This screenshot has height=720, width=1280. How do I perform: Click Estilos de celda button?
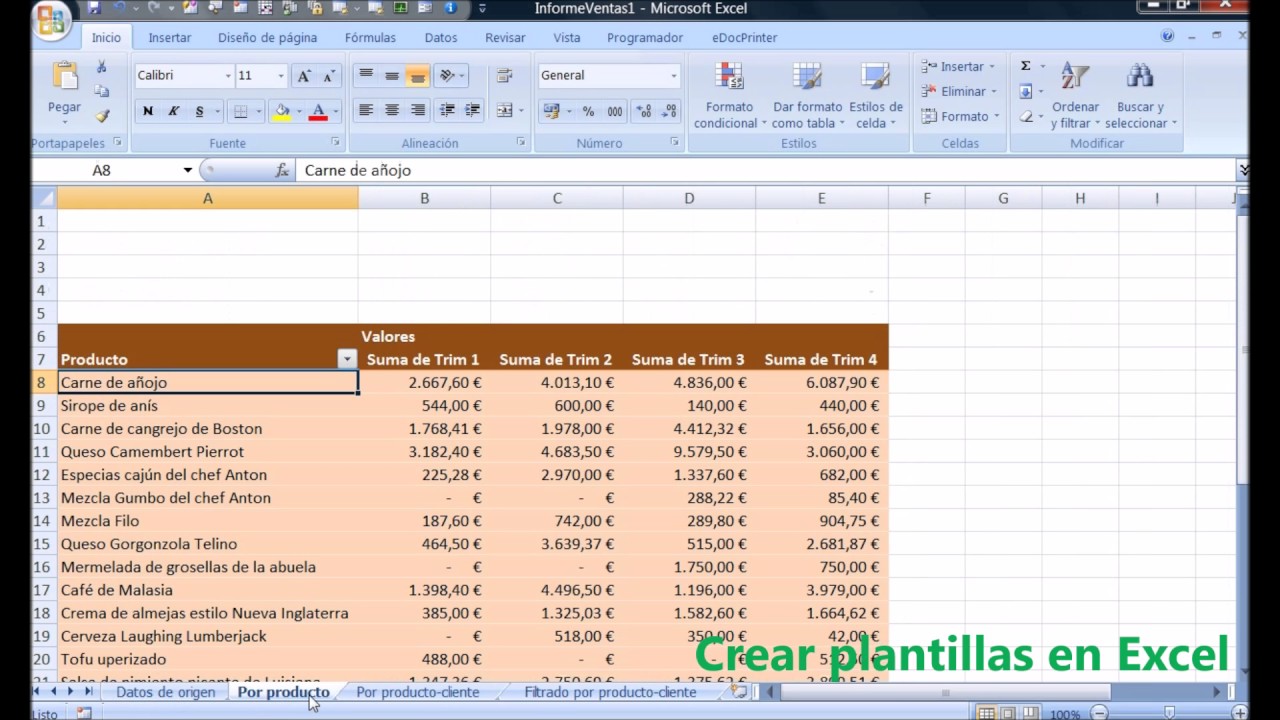click(x=876, y=97)
